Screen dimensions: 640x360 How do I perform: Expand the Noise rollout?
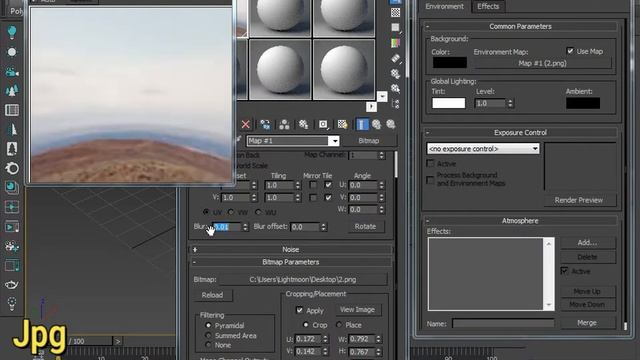291,249
